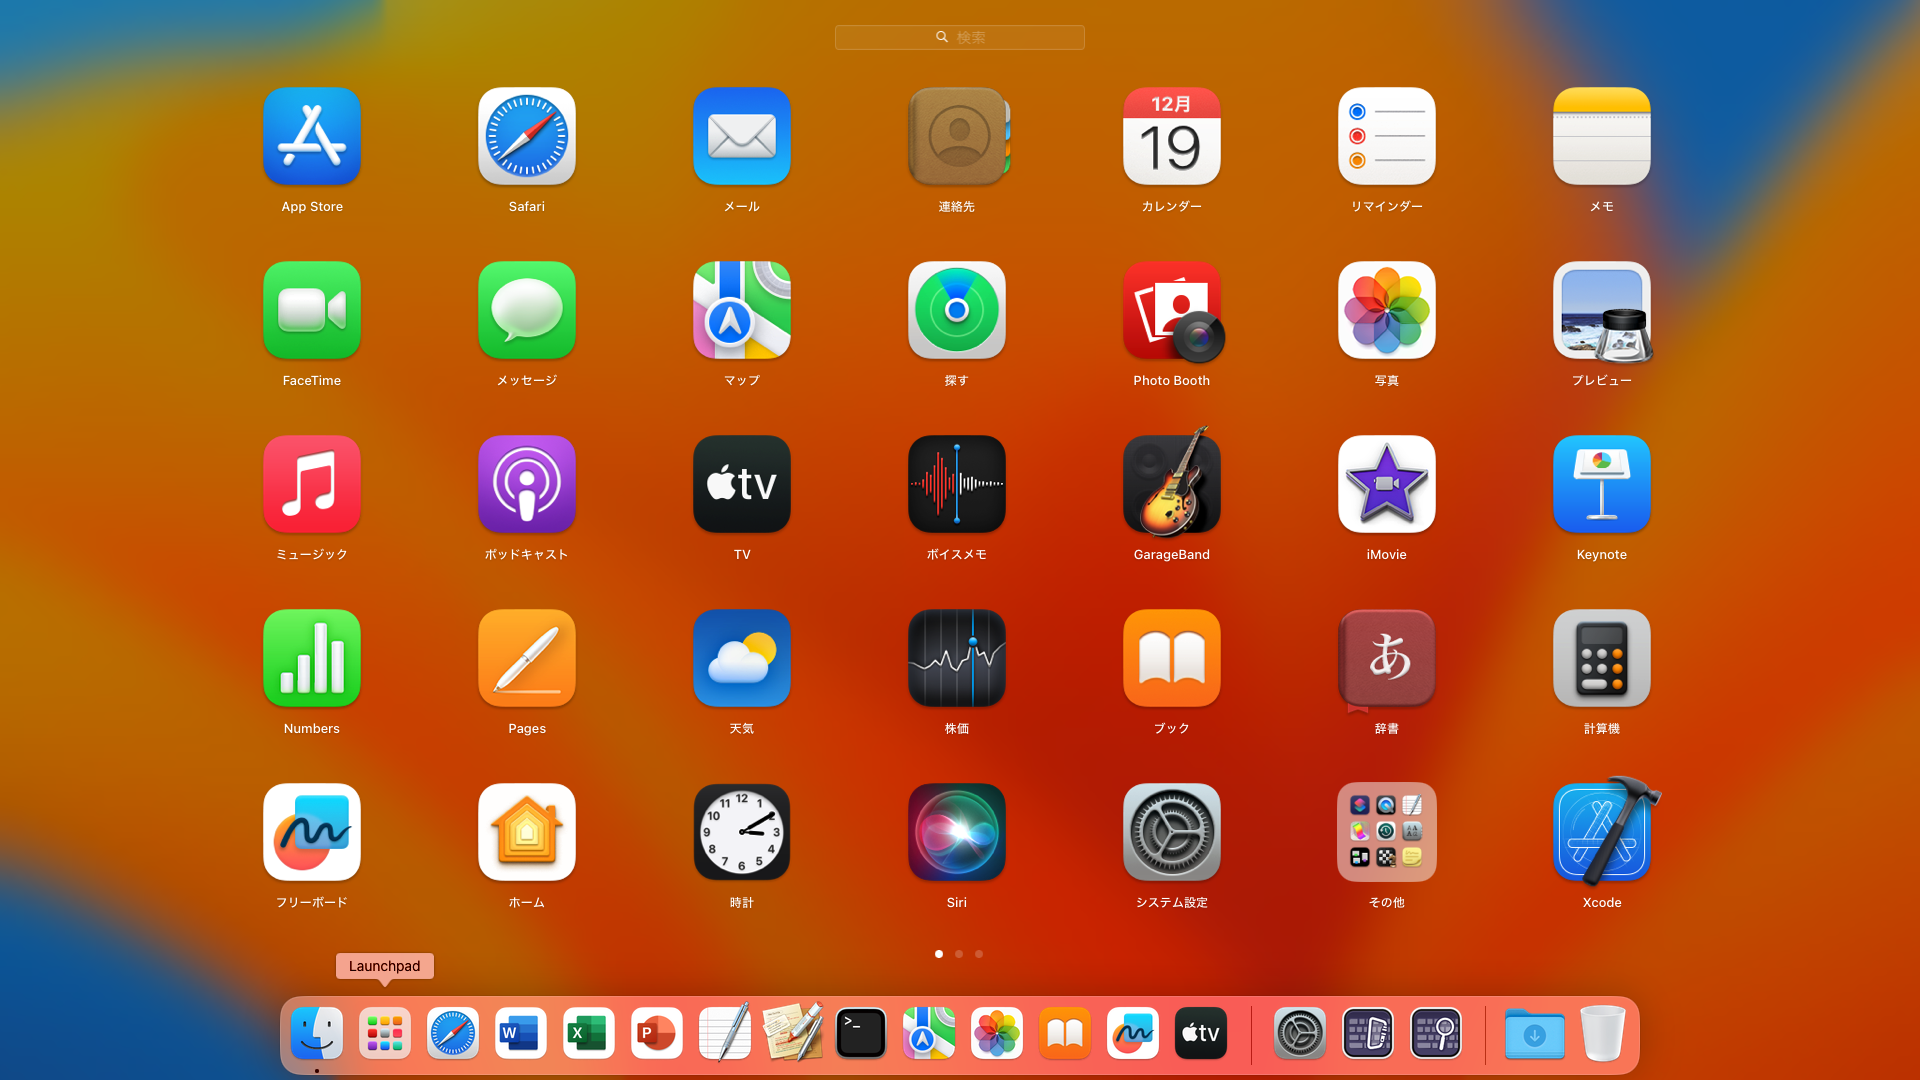Open Freeform from the Dock

pyautogui.click(x=1133, y=1033)
